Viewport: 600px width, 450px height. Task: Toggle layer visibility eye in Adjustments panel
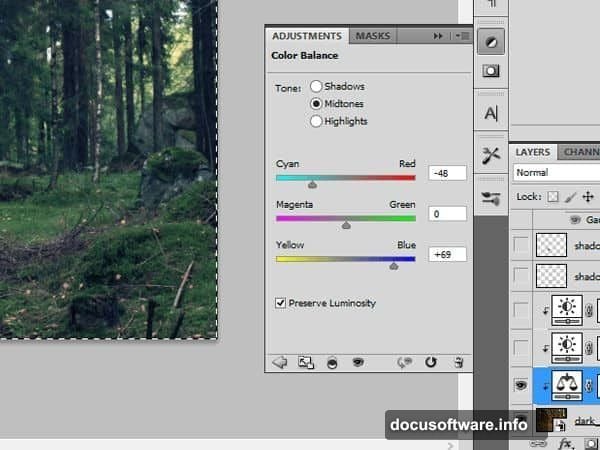tap(358, 362)
